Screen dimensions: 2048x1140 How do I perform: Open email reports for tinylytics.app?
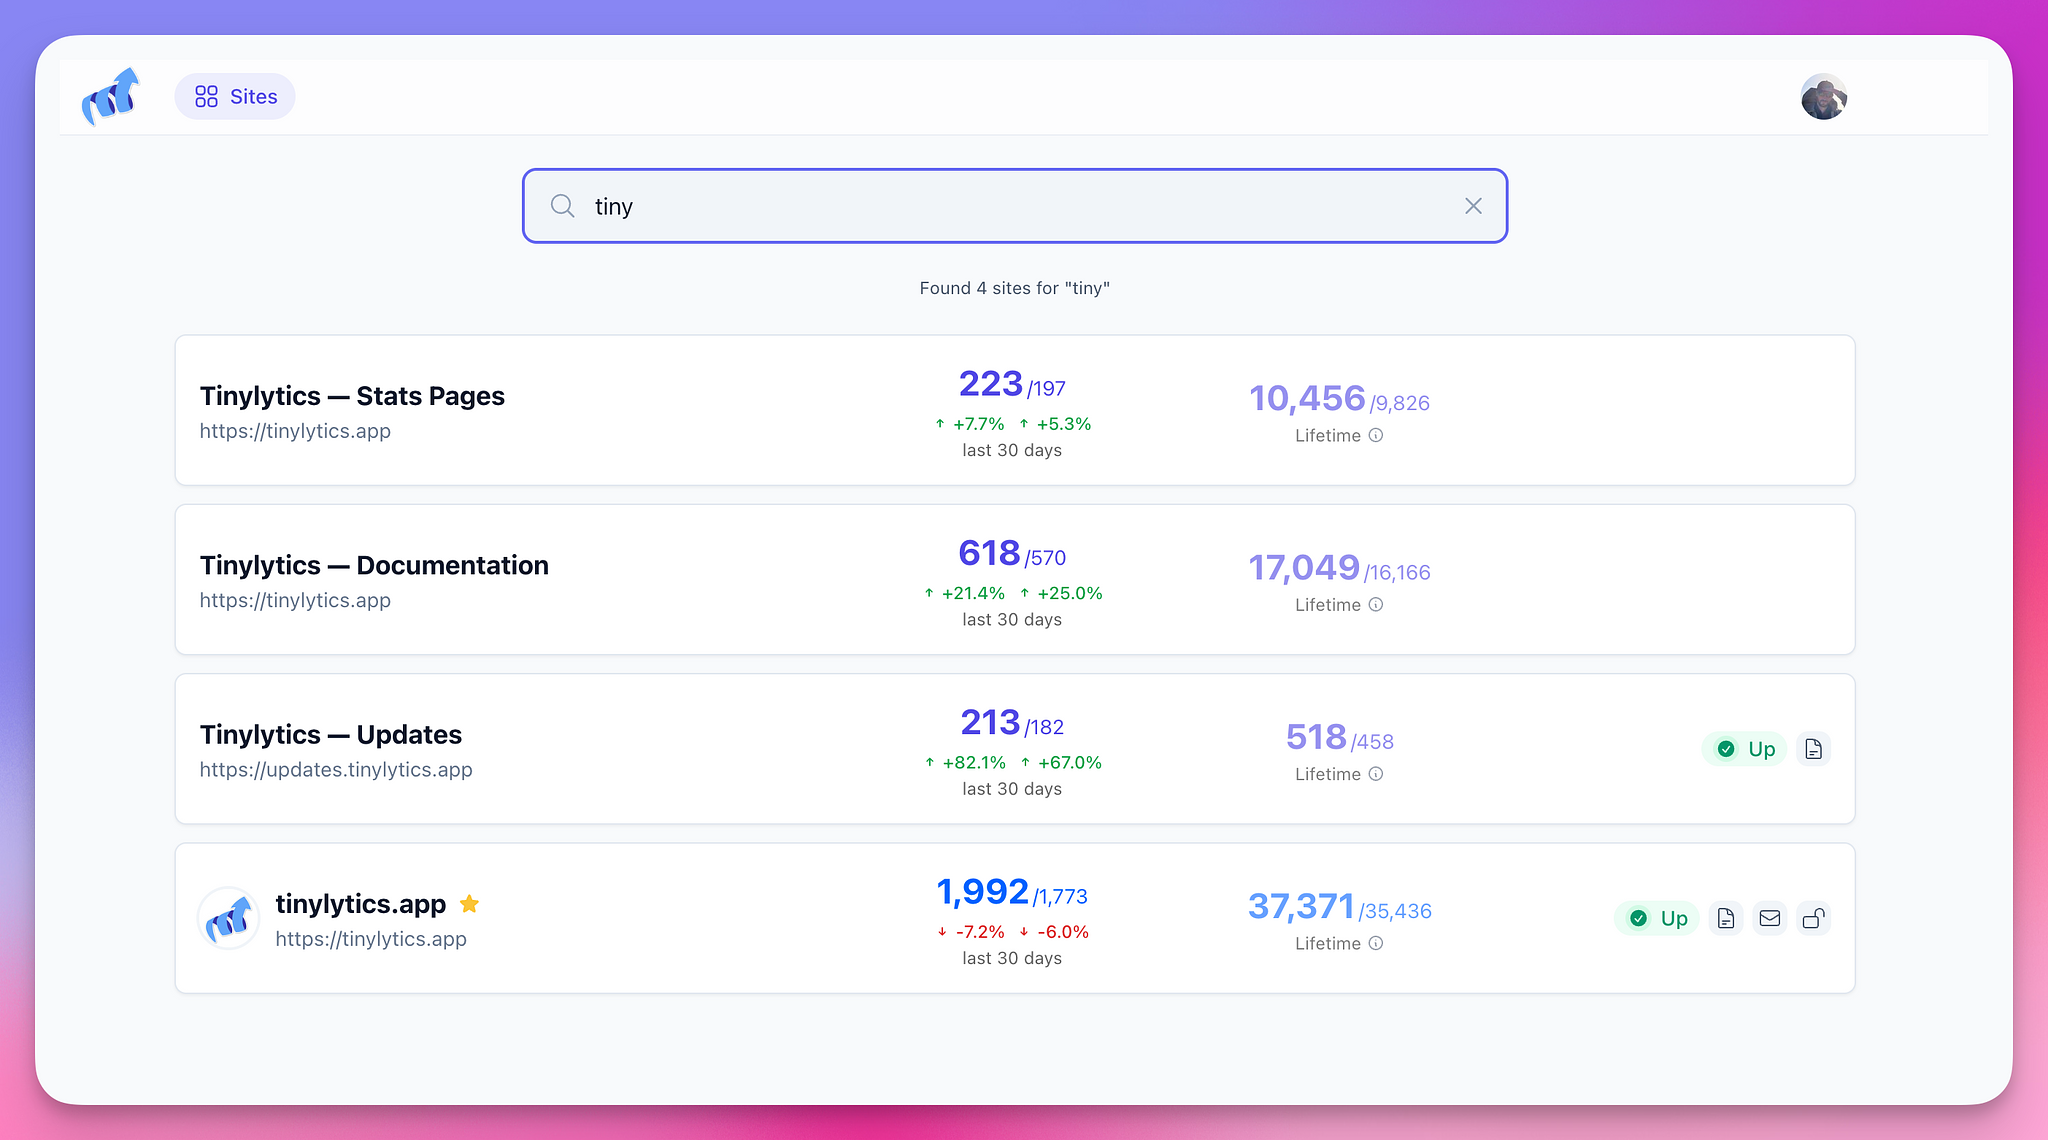(x=1770, y=918)
